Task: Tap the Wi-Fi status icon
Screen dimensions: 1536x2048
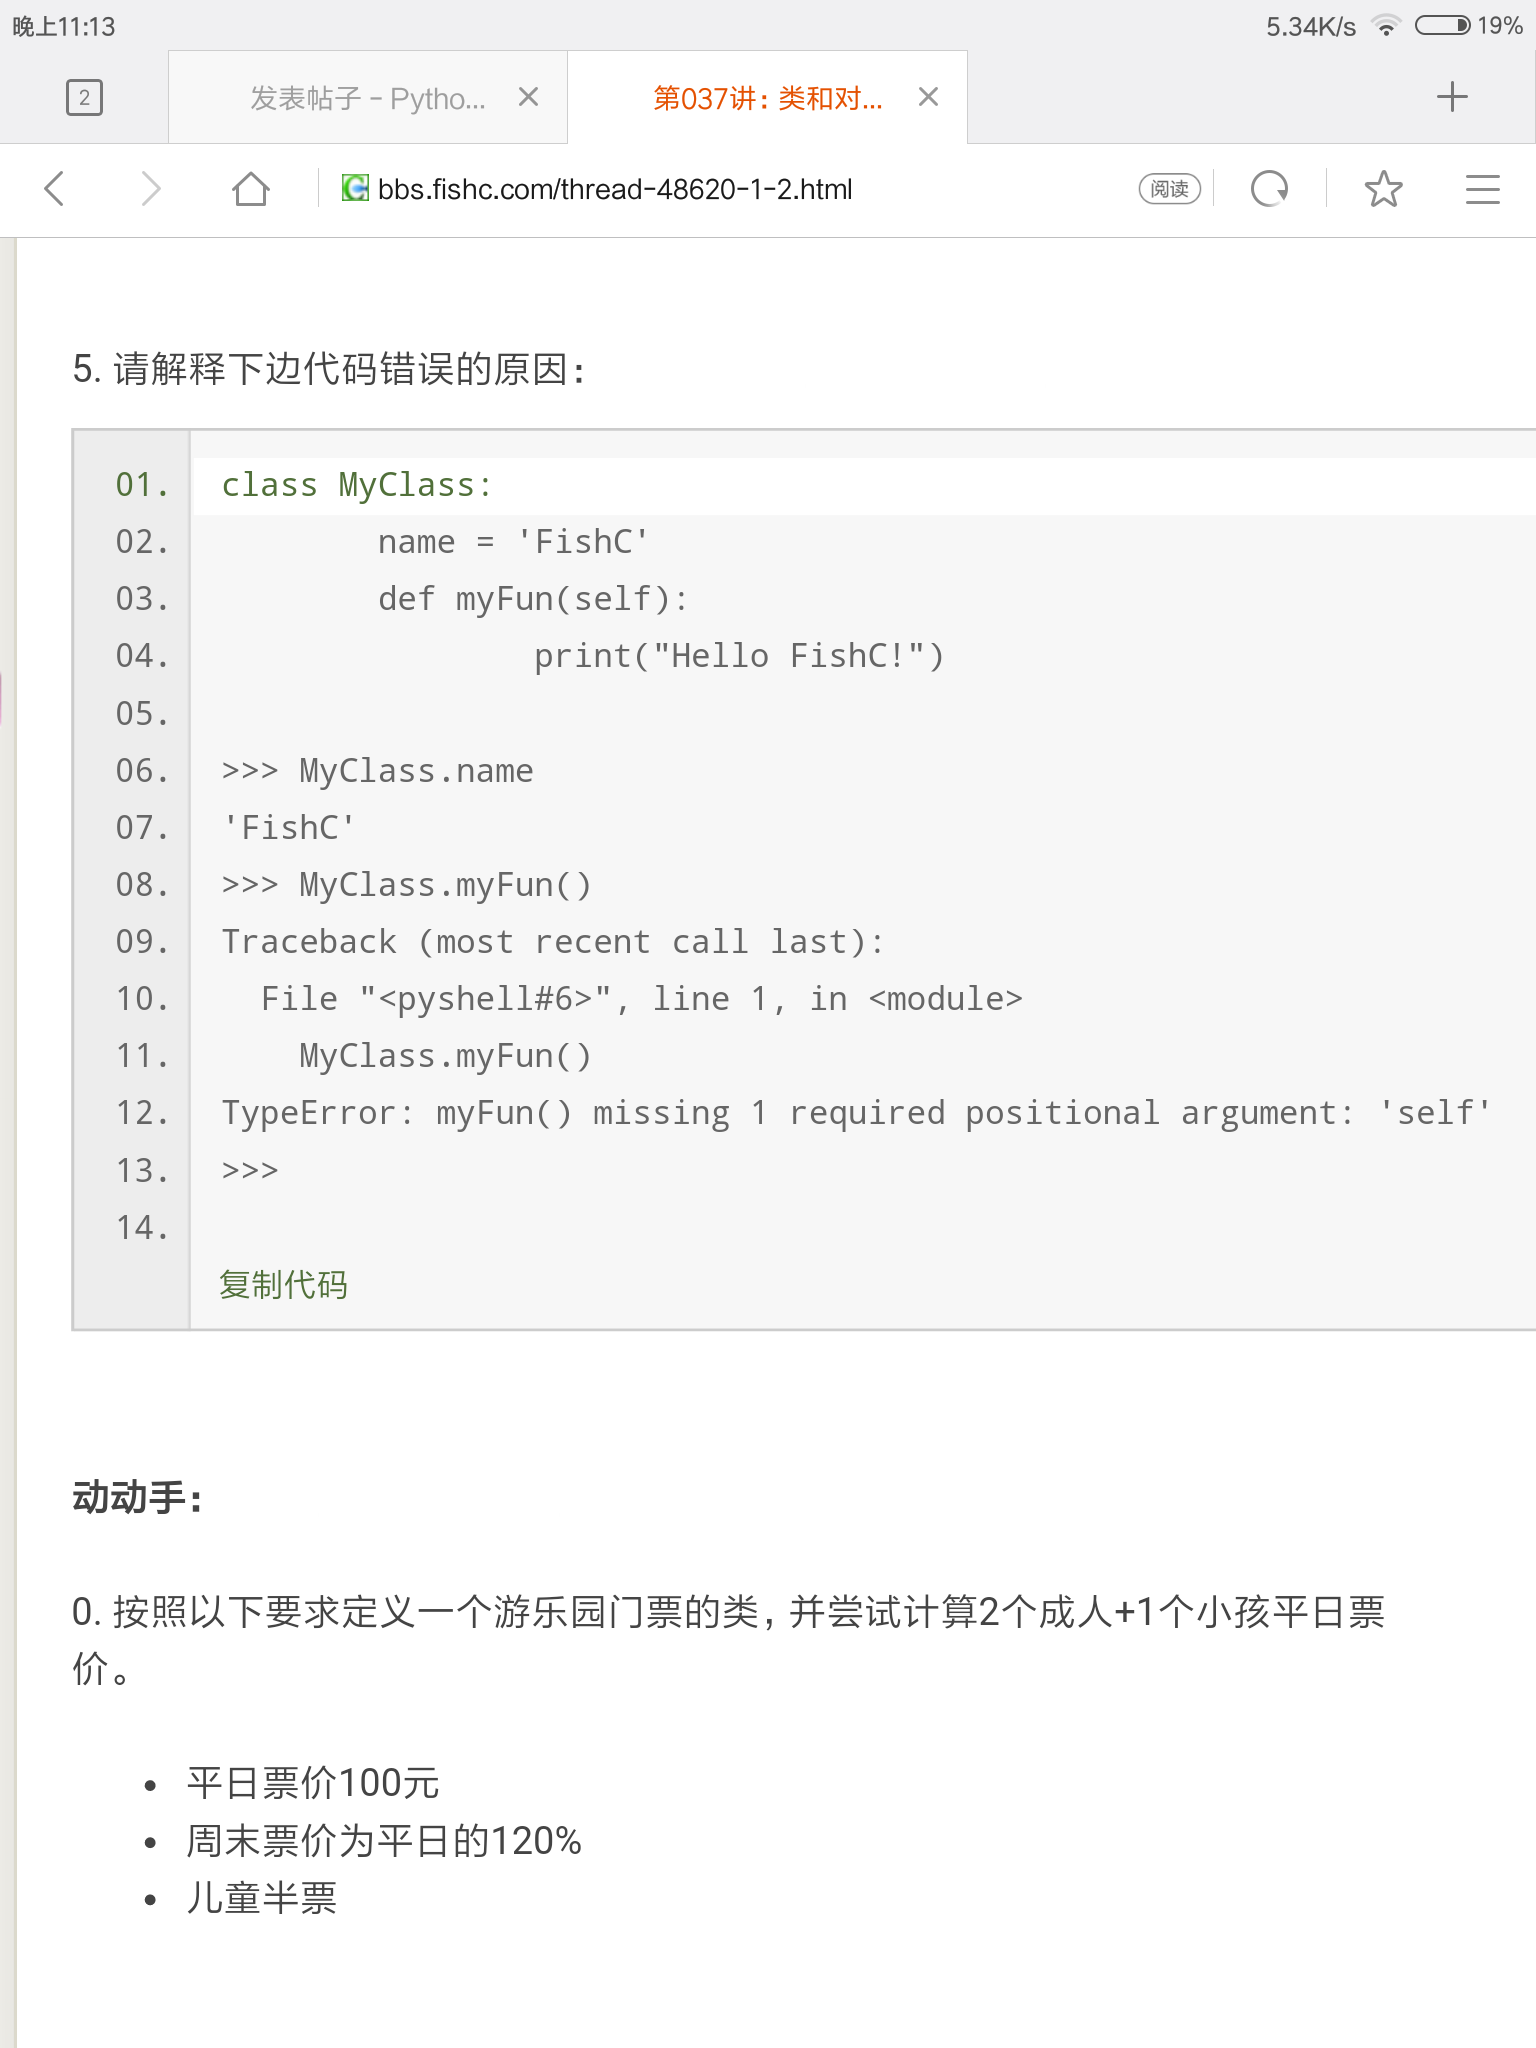Action: 1386,26
